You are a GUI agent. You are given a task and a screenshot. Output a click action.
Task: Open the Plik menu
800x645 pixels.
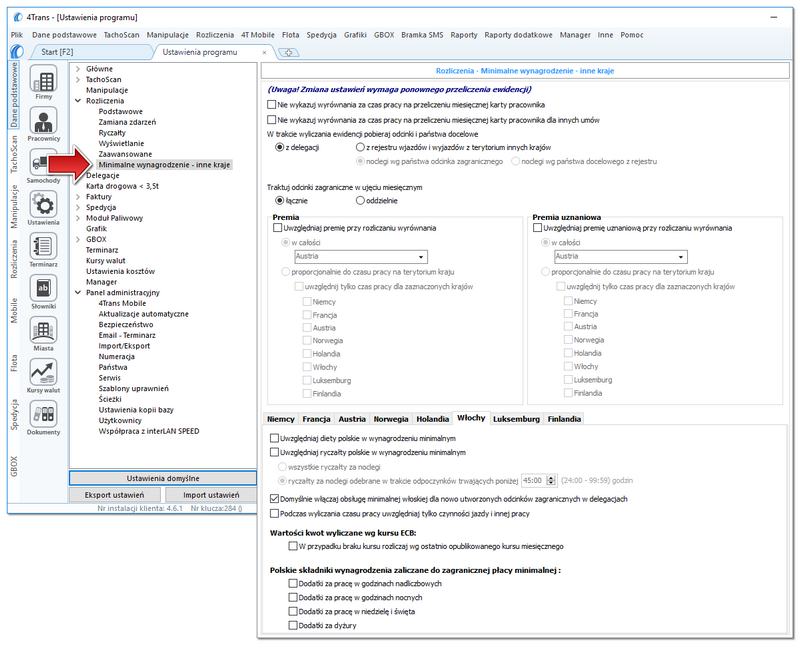[x=17, y=35]
